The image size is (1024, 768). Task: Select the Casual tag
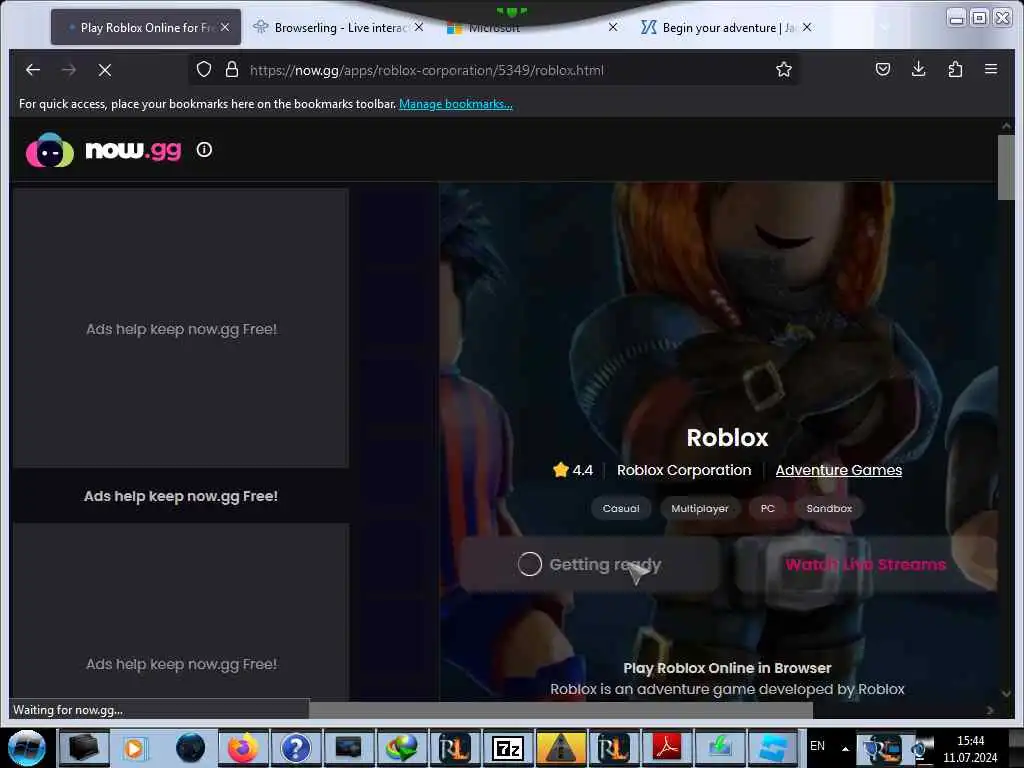(621, 508)
